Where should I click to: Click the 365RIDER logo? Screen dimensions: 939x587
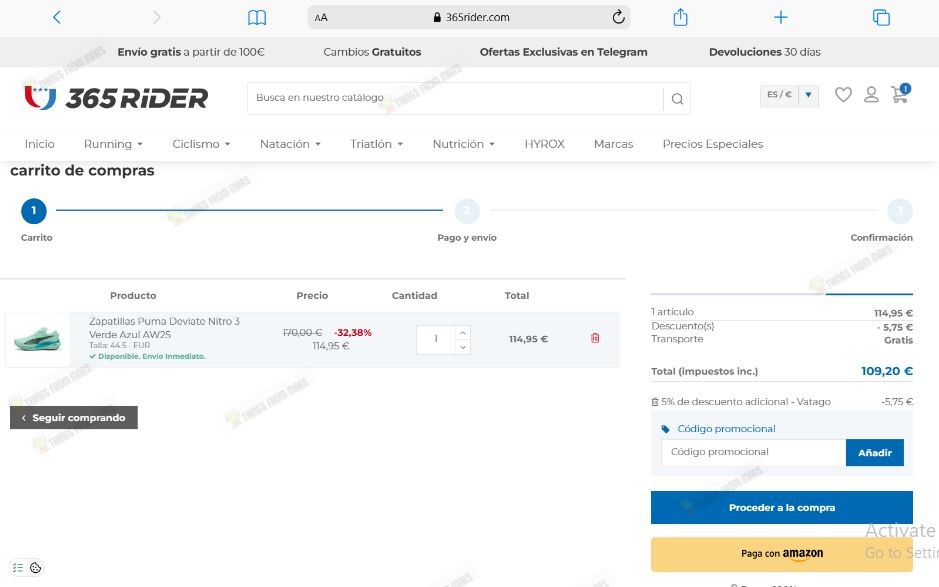tap(115, 97)
